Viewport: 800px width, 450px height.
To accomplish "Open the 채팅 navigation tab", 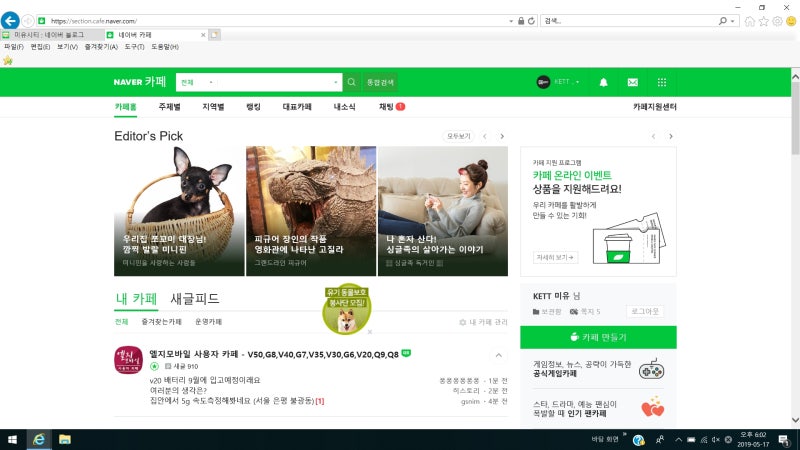I will (391, 107).
